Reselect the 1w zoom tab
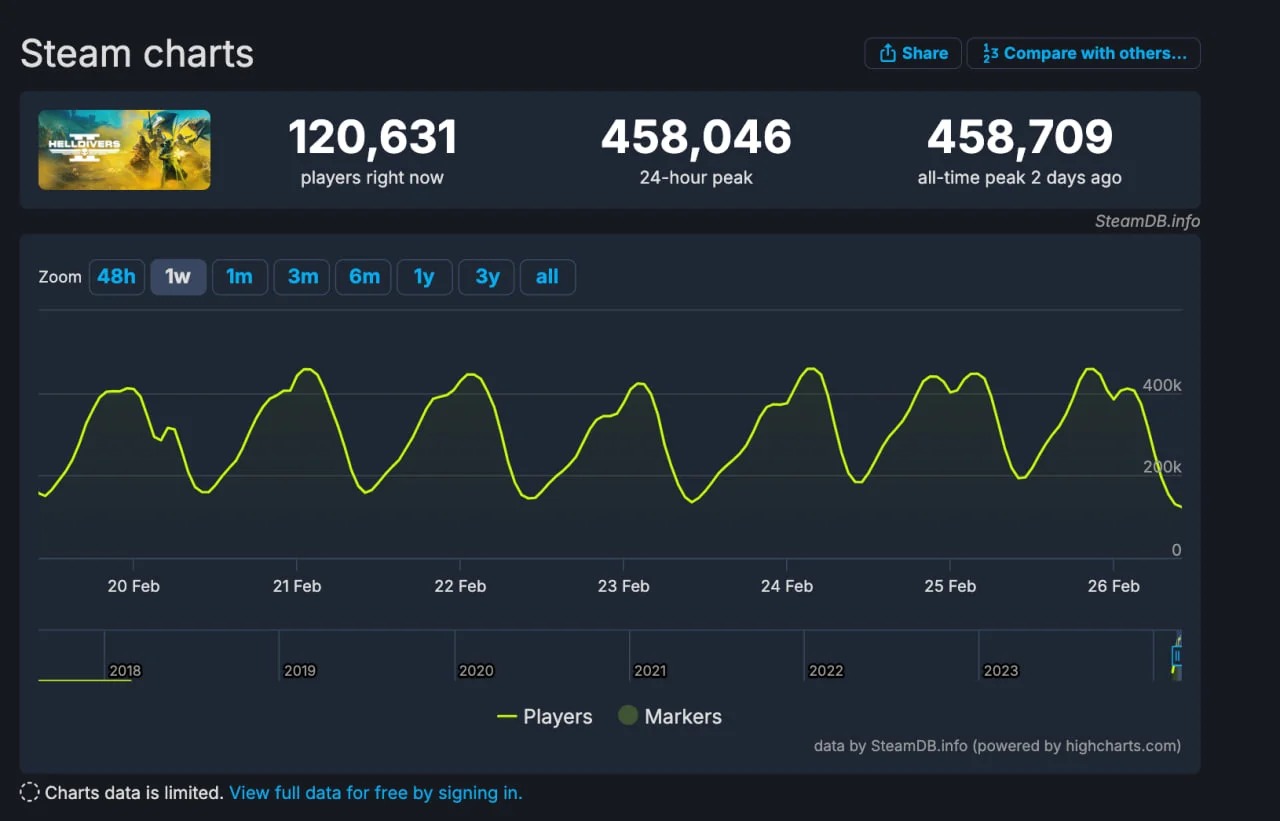The image size is (1280, 821). tap(178, 277)
